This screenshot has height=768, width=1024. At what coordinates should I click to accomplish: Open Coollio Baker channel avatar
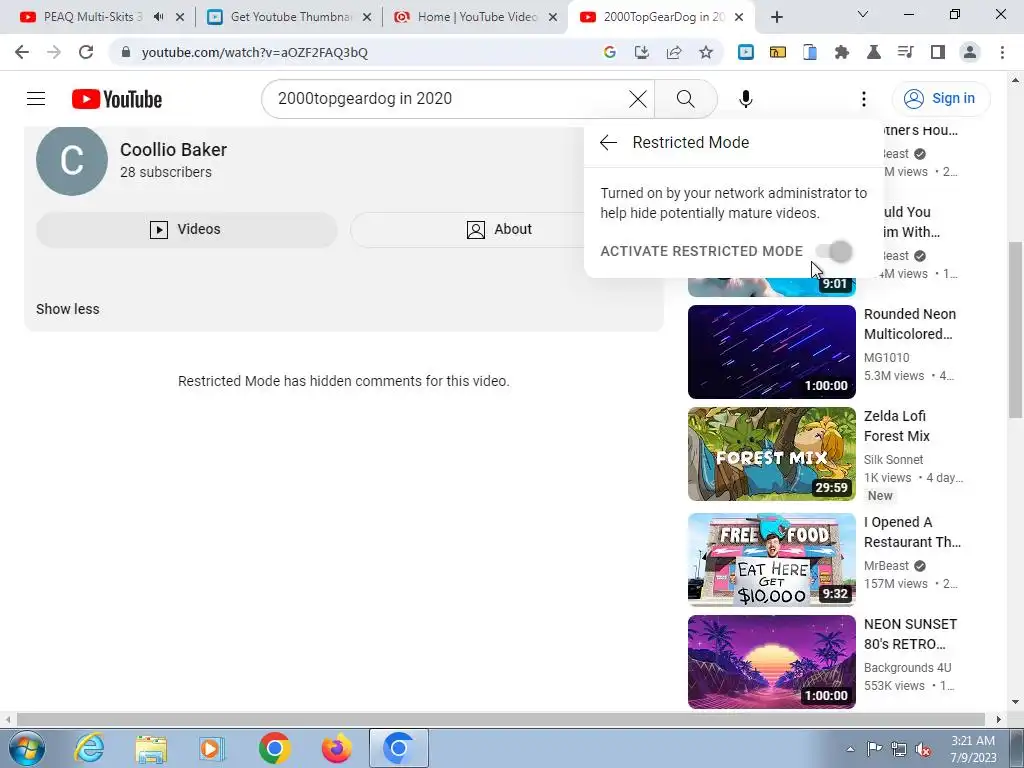72,160
